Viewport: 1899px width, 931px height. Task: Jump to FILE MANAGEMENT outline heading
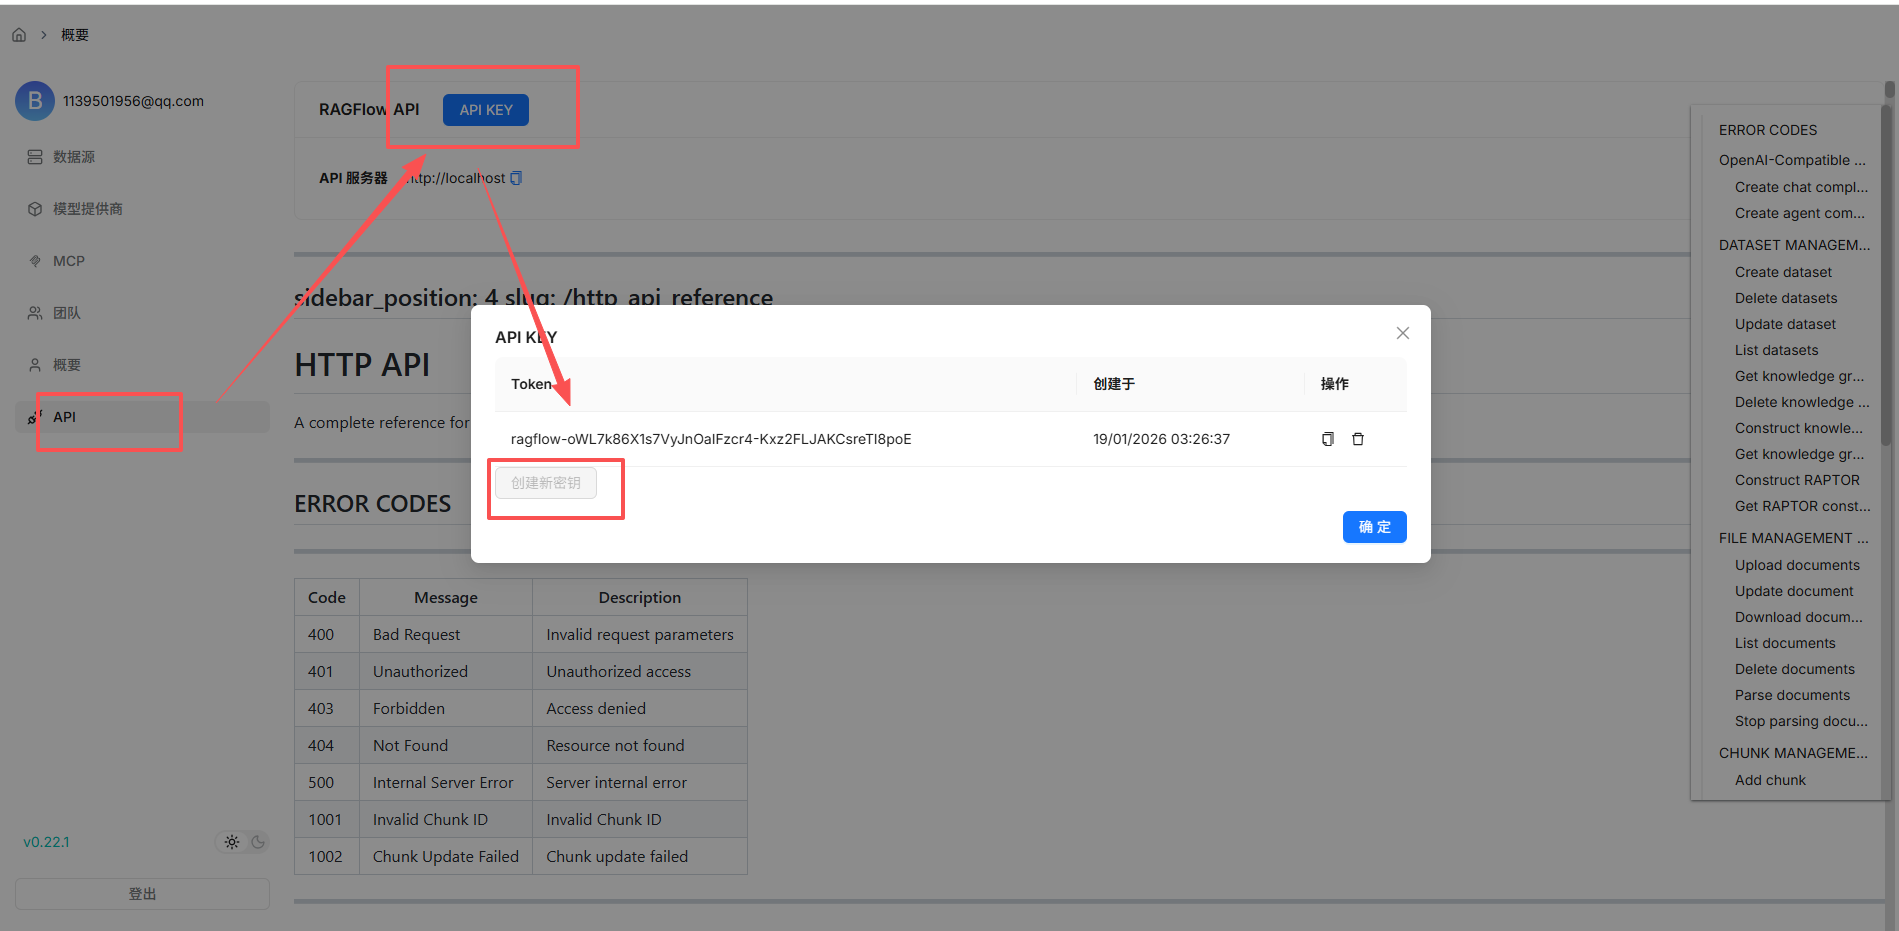1793,538
